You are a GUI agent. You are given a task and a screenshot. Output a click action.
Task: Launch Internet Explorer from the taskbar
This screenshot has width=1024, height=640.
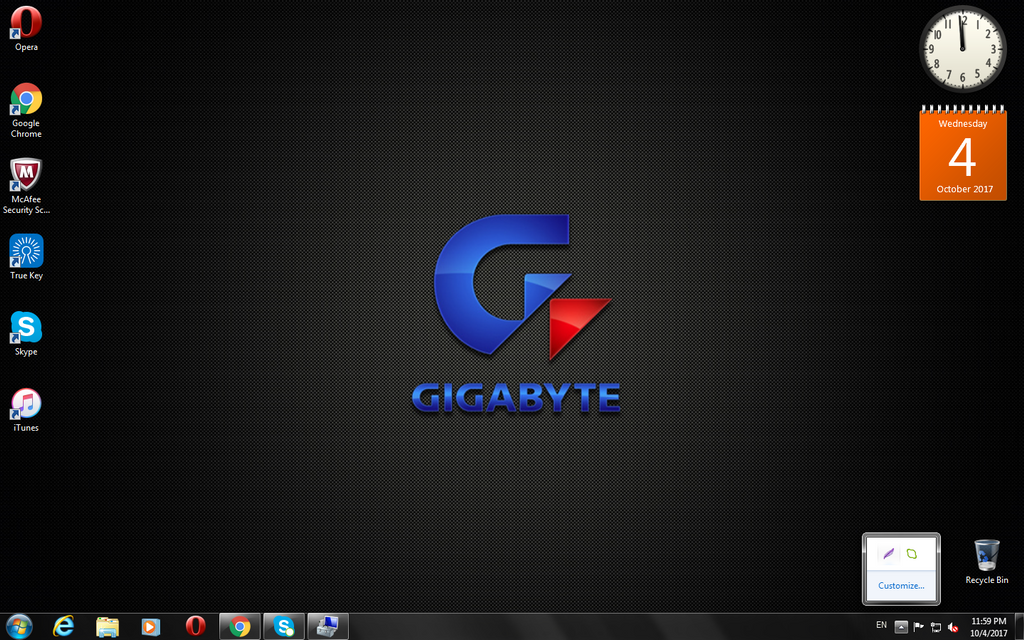click(63, 627)
